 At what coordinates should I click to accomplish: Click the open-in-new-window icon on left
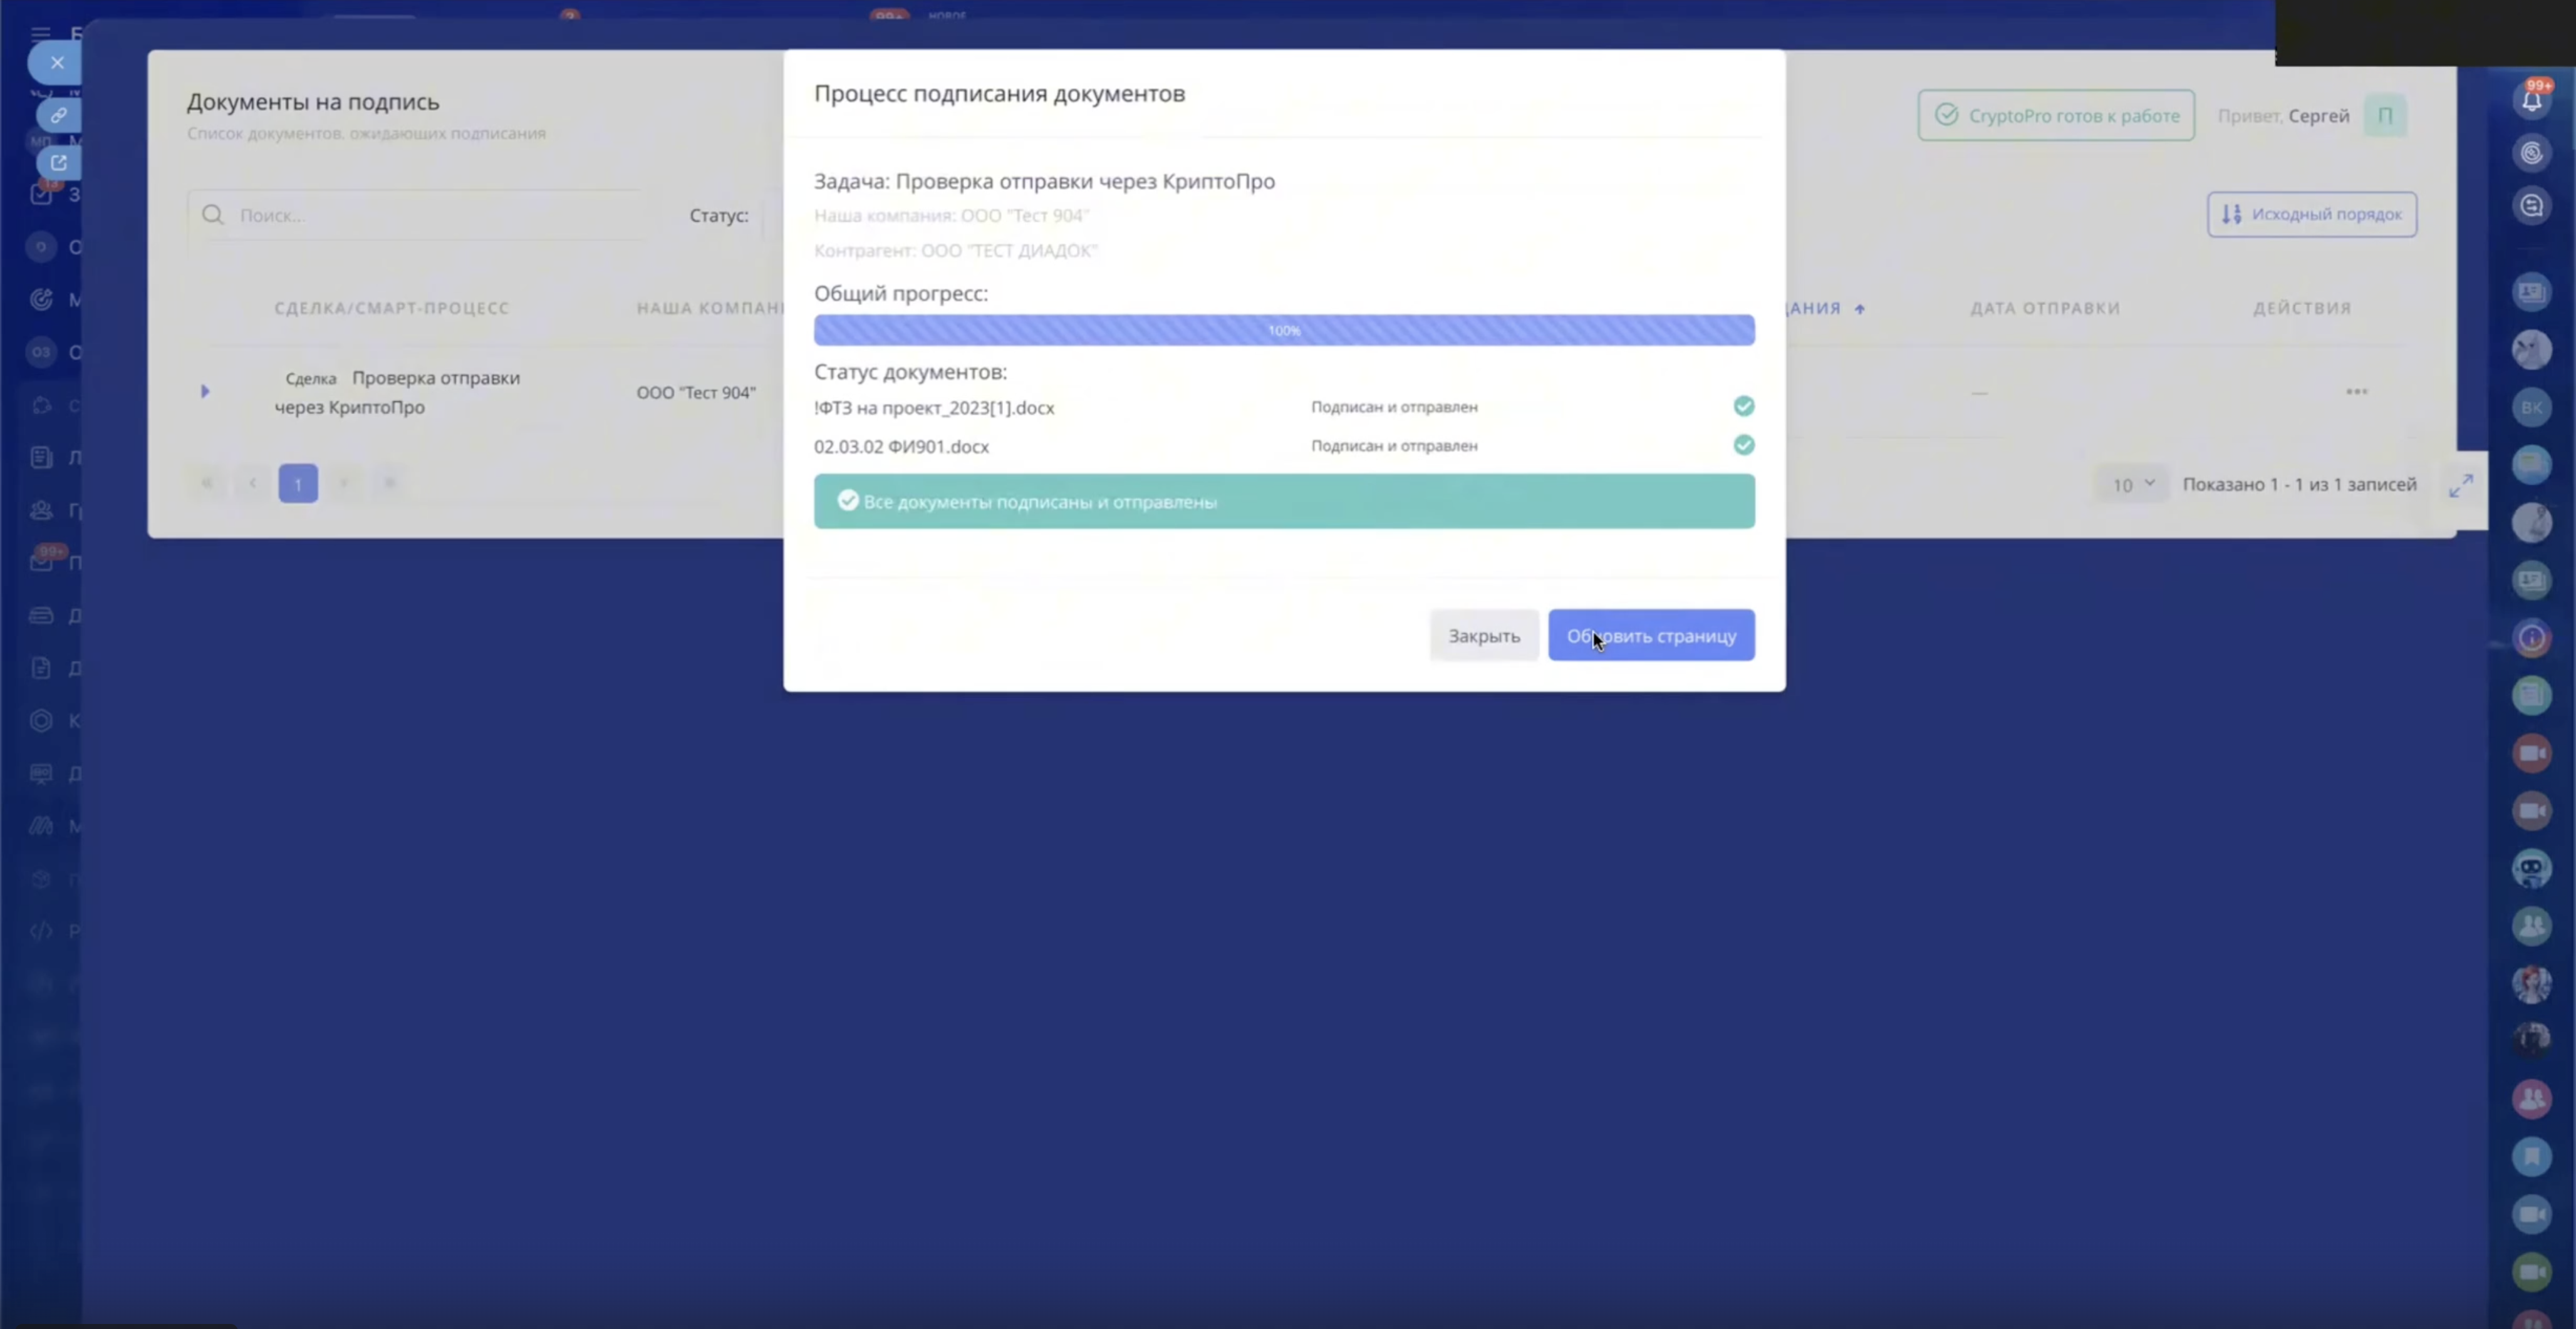coord(58,162)
